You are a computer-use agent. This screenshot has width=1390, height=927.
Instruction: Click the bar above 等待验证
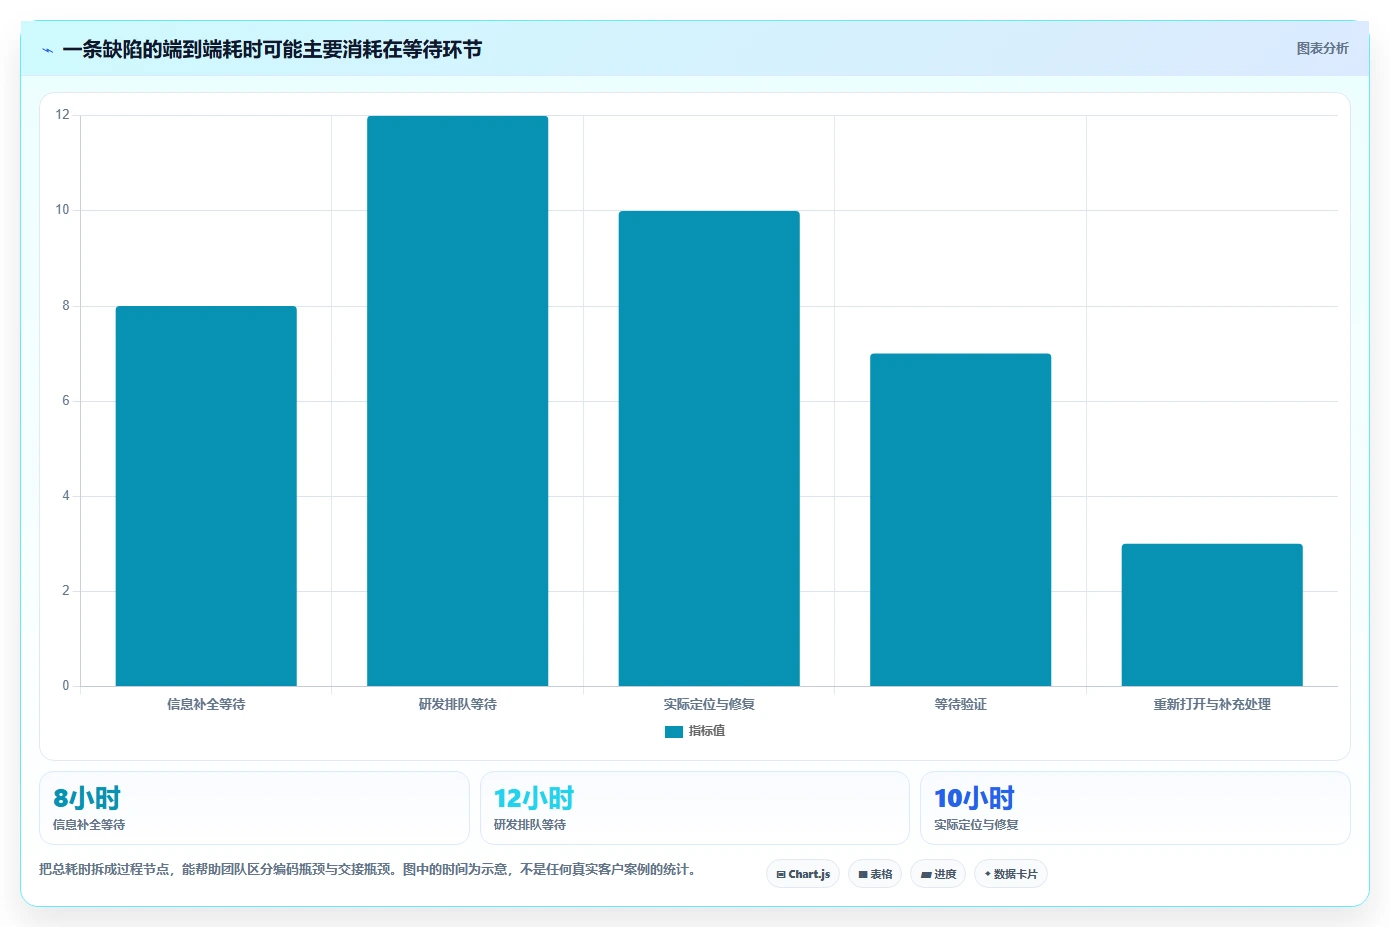click(960, 520)
